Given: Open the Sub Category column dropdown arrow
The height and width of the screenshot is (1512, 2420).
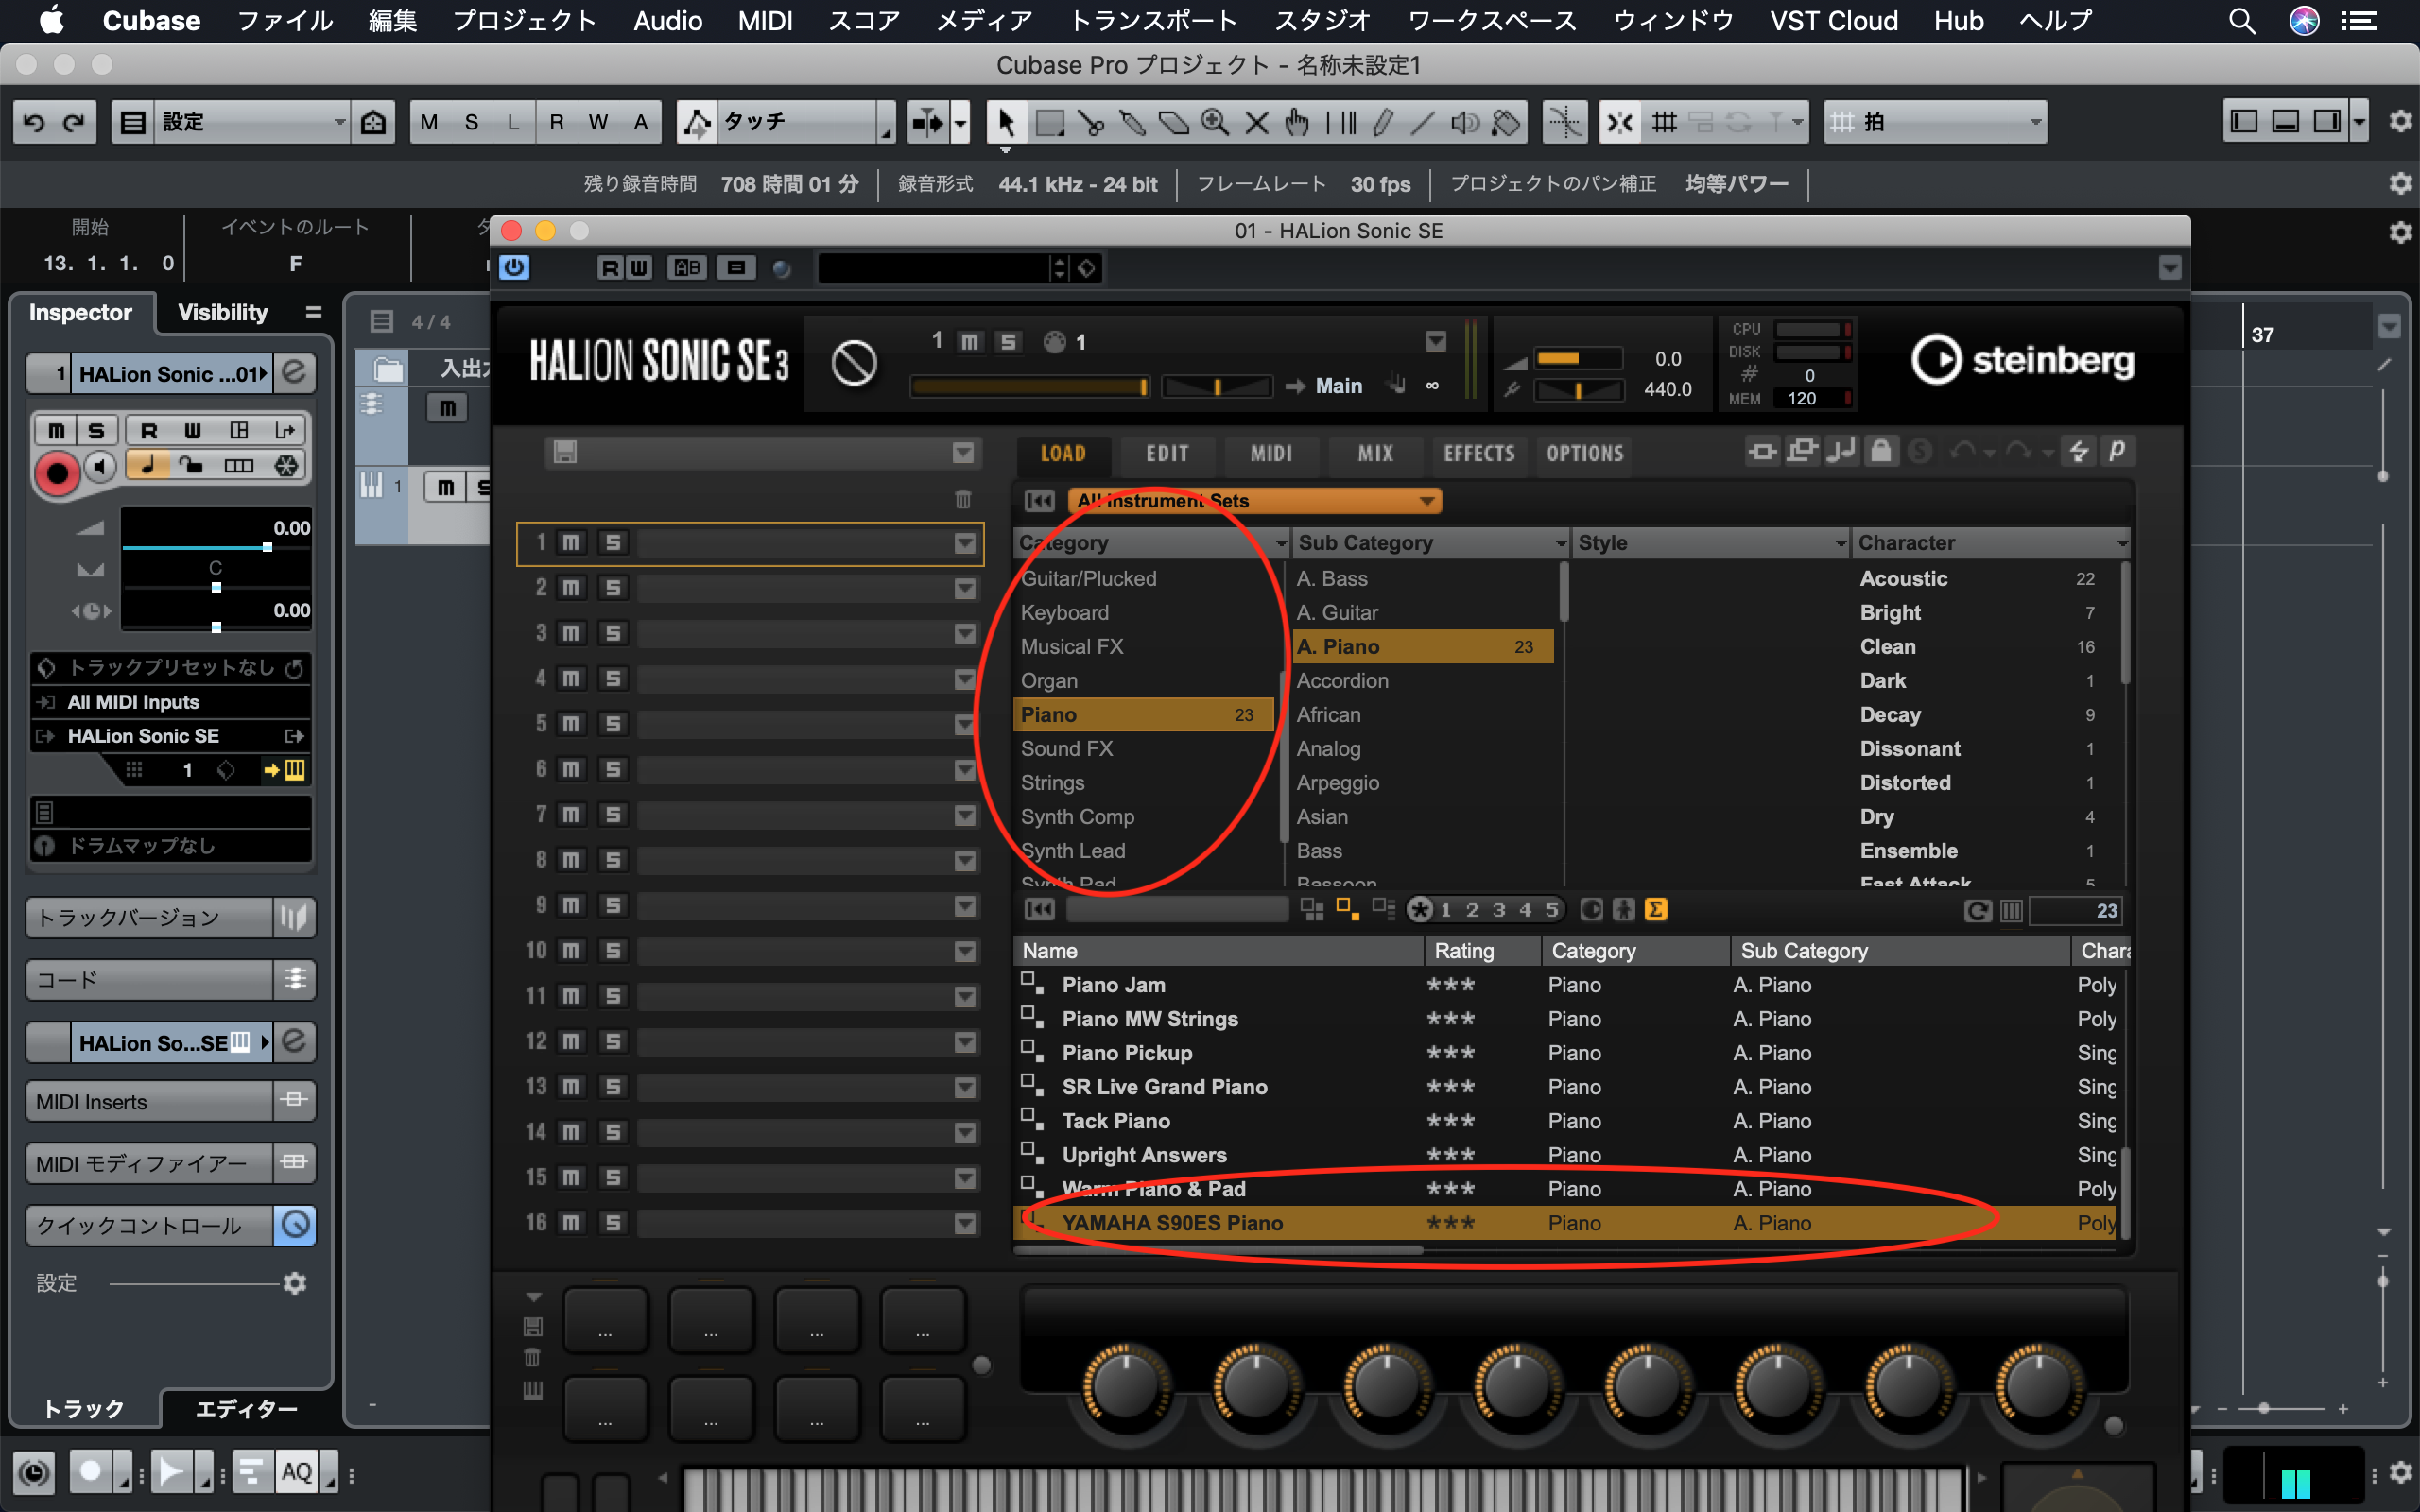Looking at the screenshot, I should pyautogui.click(x=1560, y=543).
